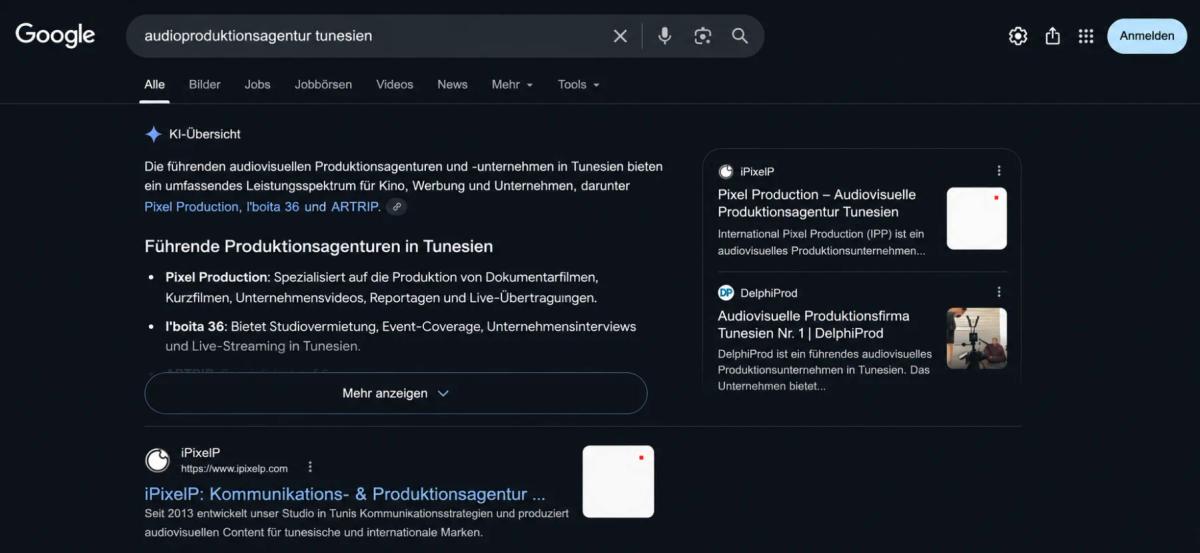This screenshot has width=1200, height=553.
Task: Click KI-Übersicht label
Action: pos(205,134)
